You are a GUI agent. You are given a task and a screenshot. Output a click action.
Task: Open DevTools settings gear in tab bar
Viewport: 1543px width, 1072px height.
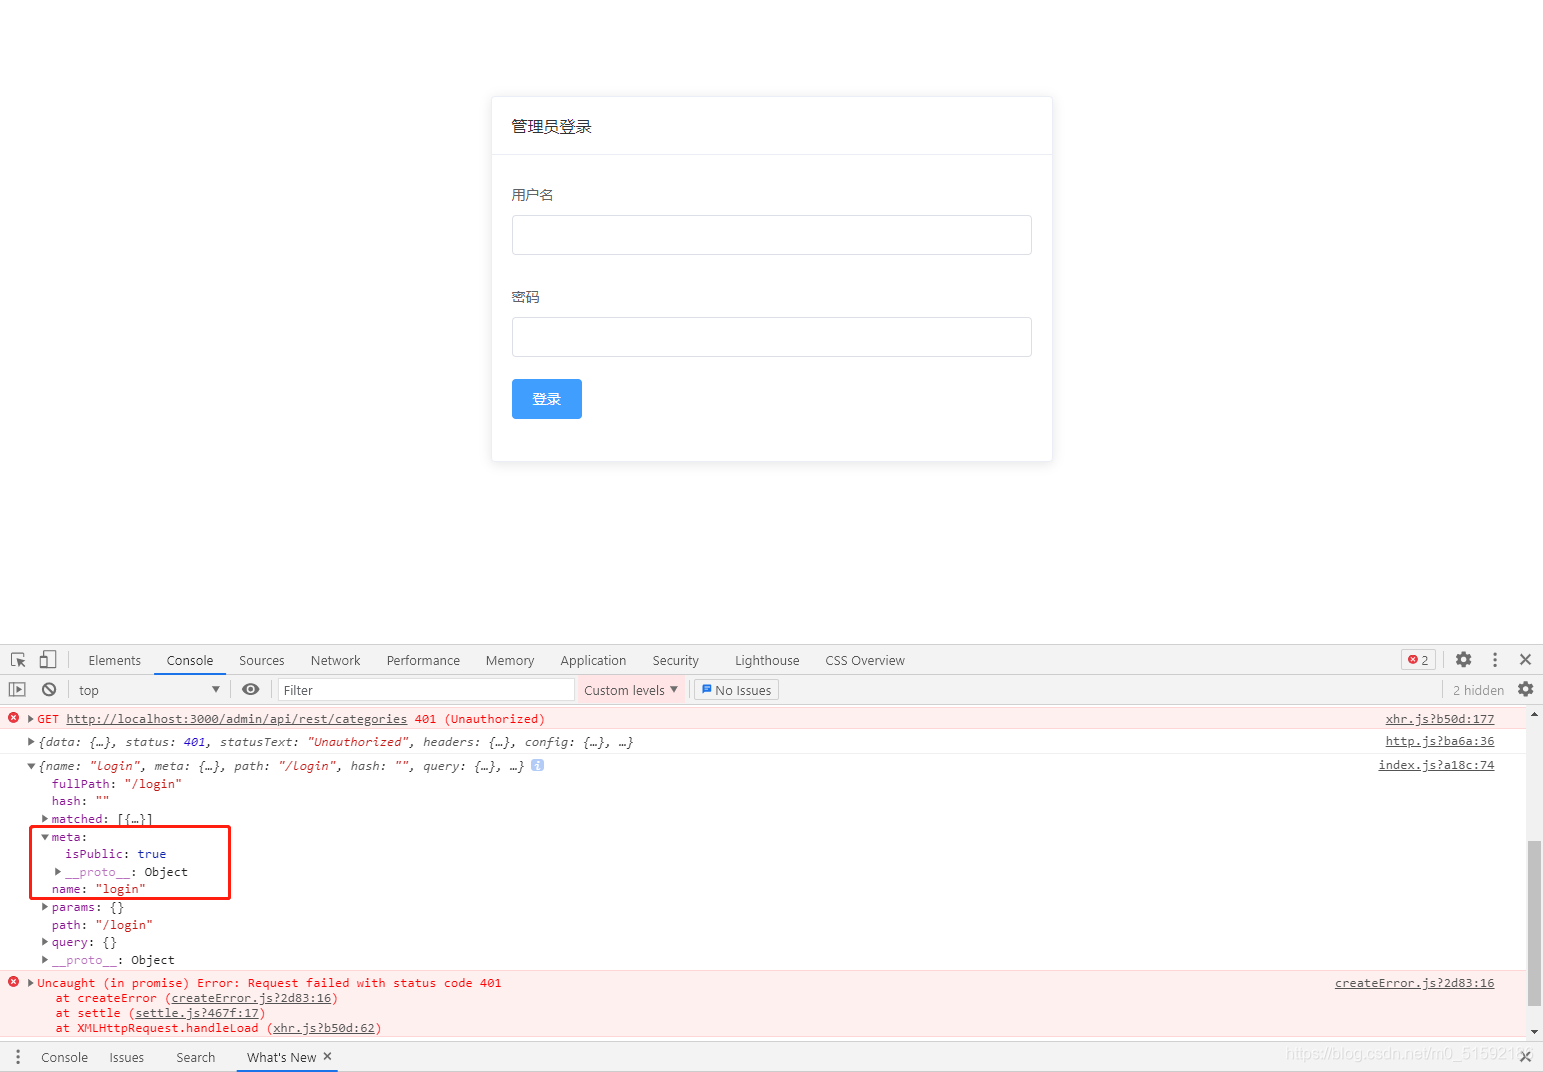pos(1464,660)
